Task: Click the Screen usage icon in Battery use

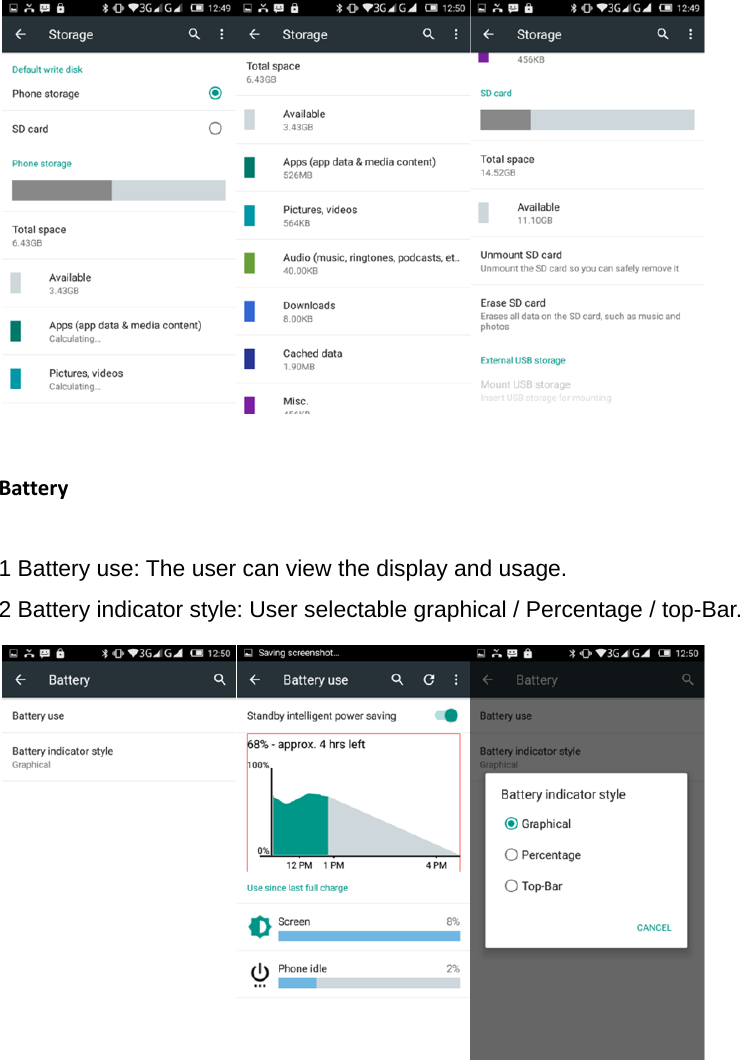Action: click(257, 927)
